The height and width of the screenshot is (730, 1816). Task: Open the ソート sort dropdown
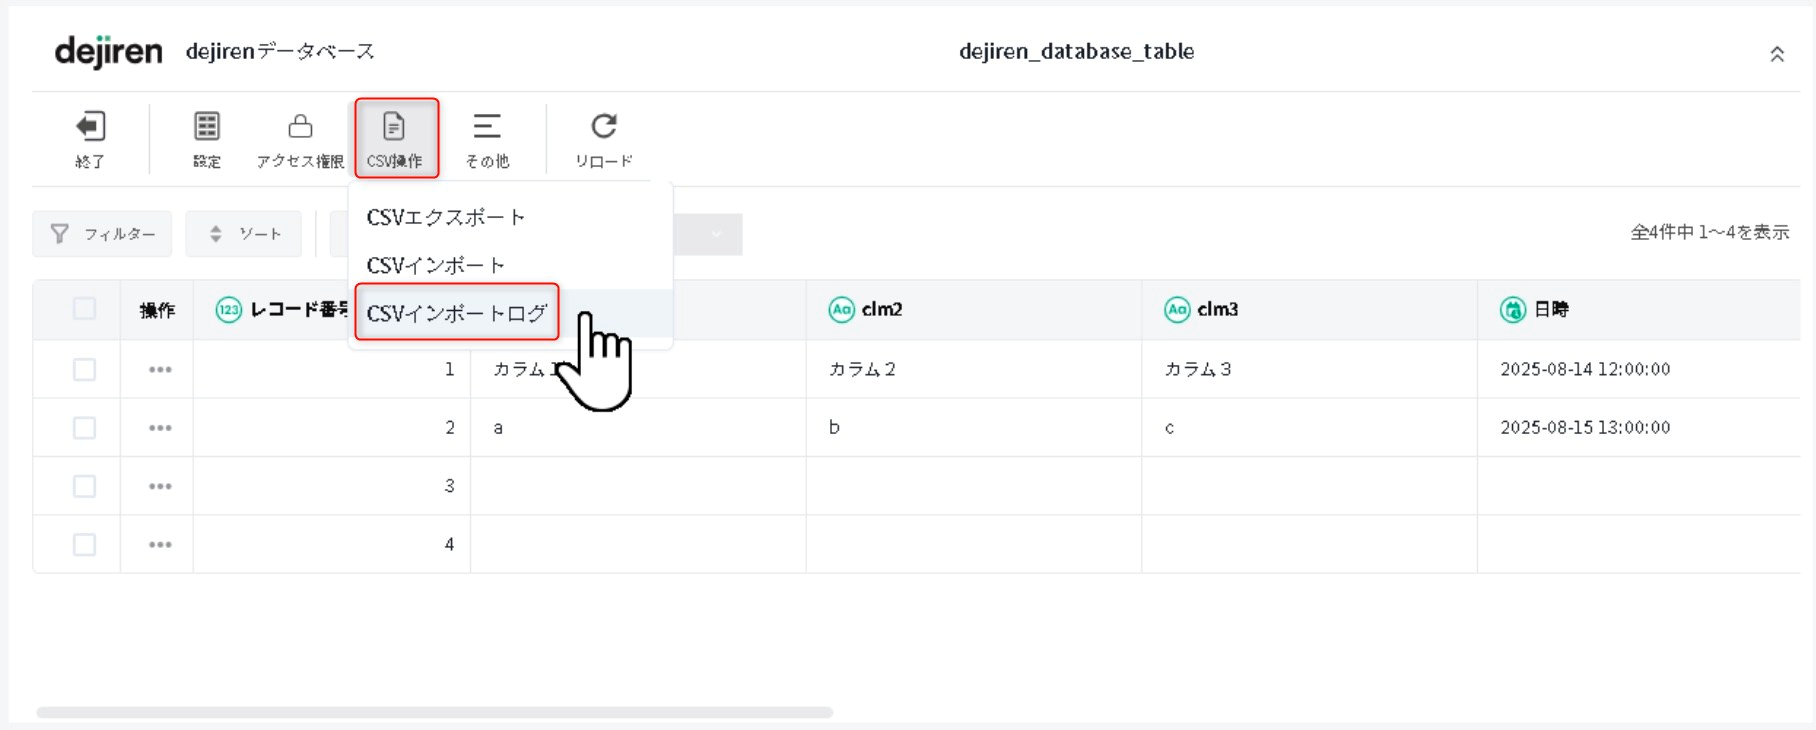(x=244, y=234)
